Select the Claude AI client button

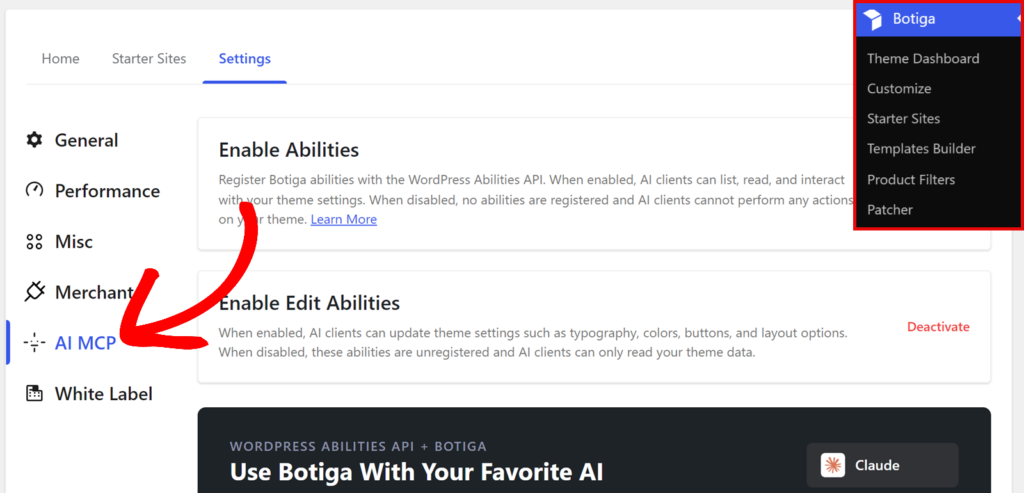click(x=882, y=466)
